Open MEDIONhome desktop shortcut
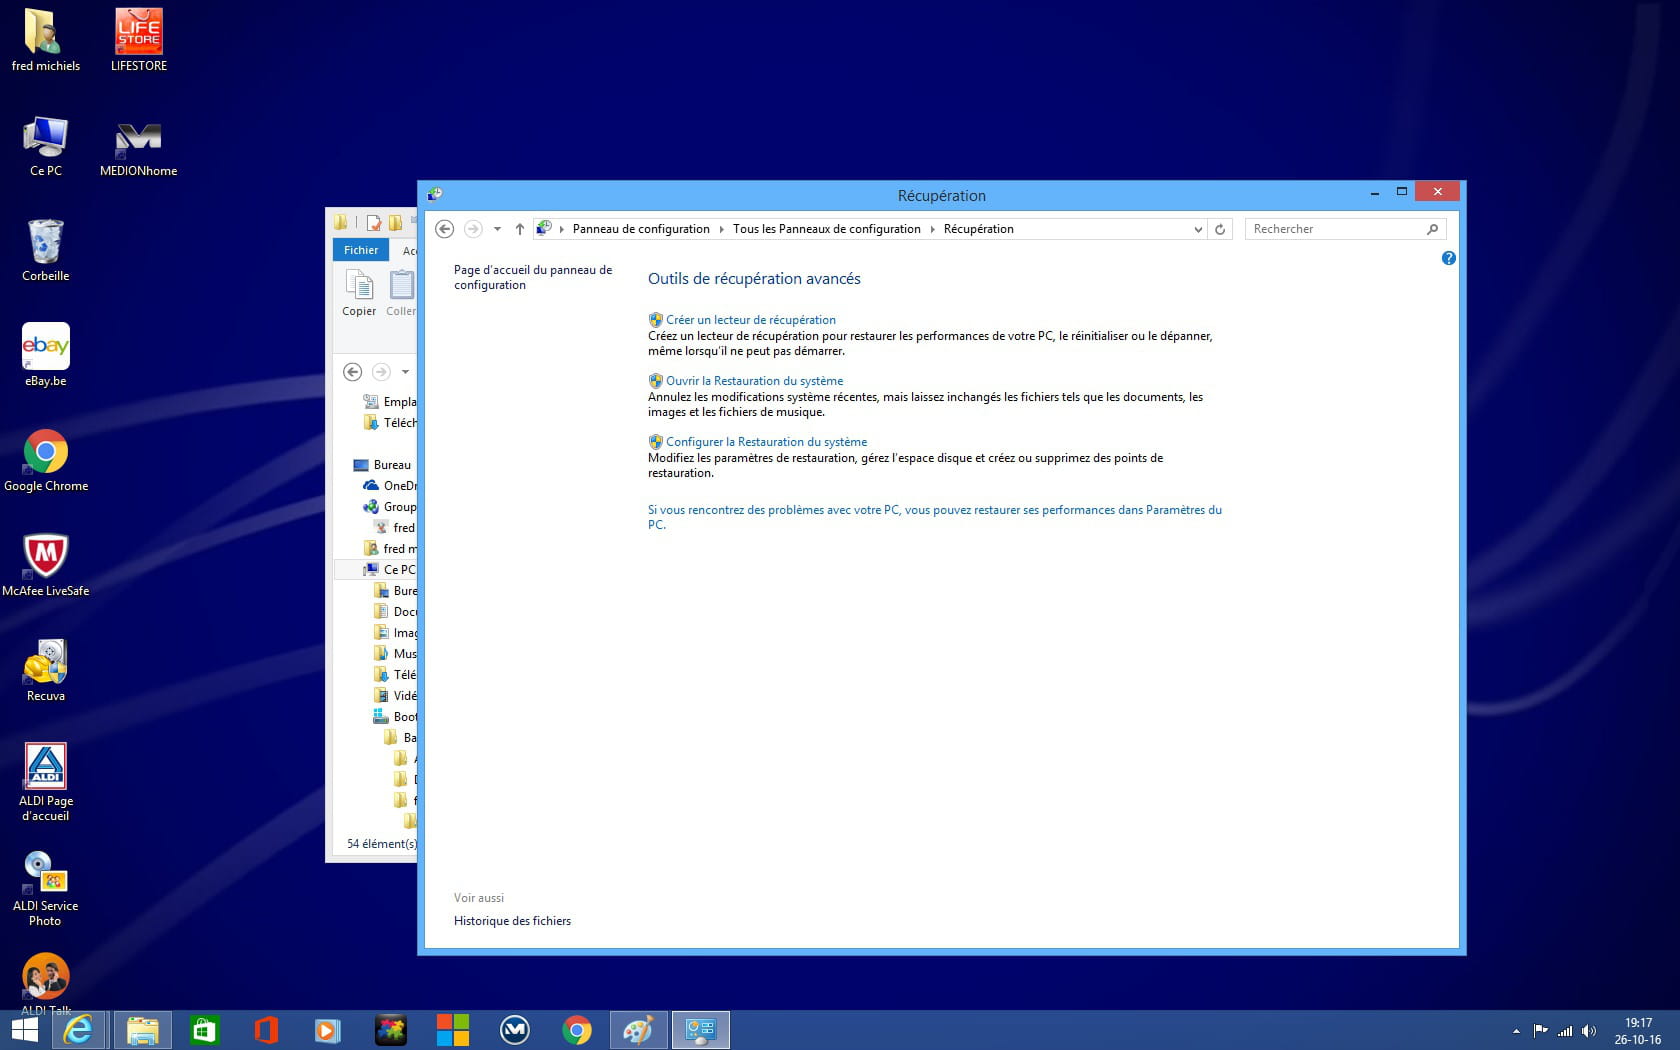This screenshot has height=1050, width=1680. click(139, 146)
